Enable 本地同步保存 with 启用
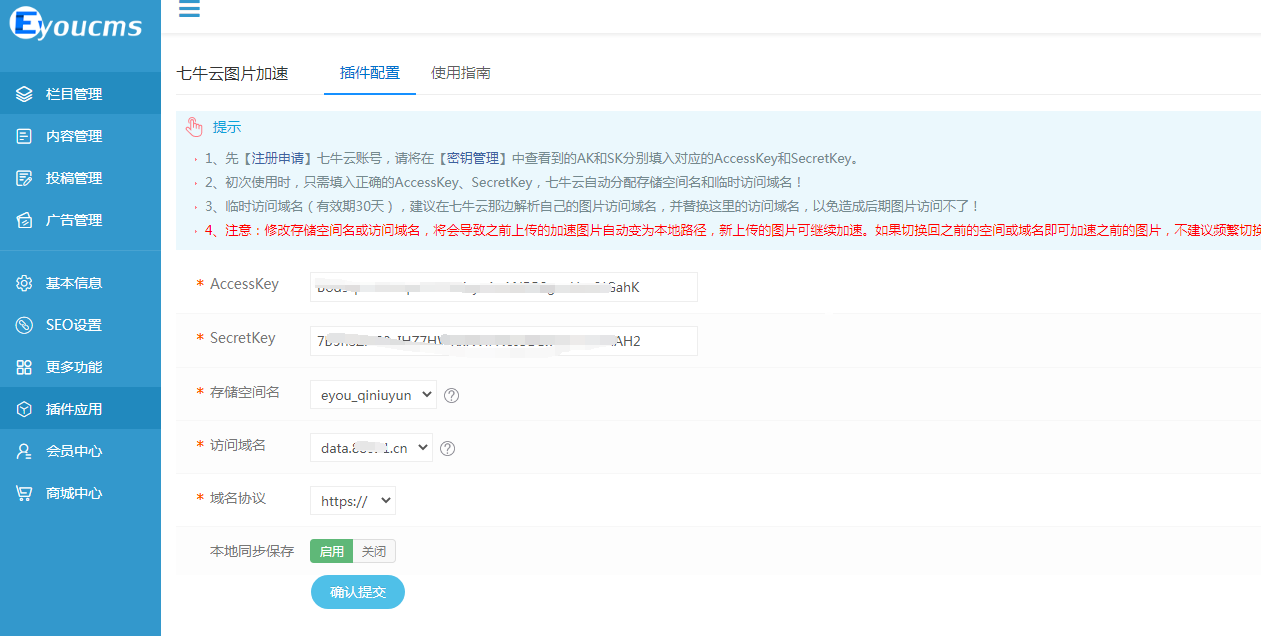The width and height of the screenshot is (1261, 636). tap(332, 551)
